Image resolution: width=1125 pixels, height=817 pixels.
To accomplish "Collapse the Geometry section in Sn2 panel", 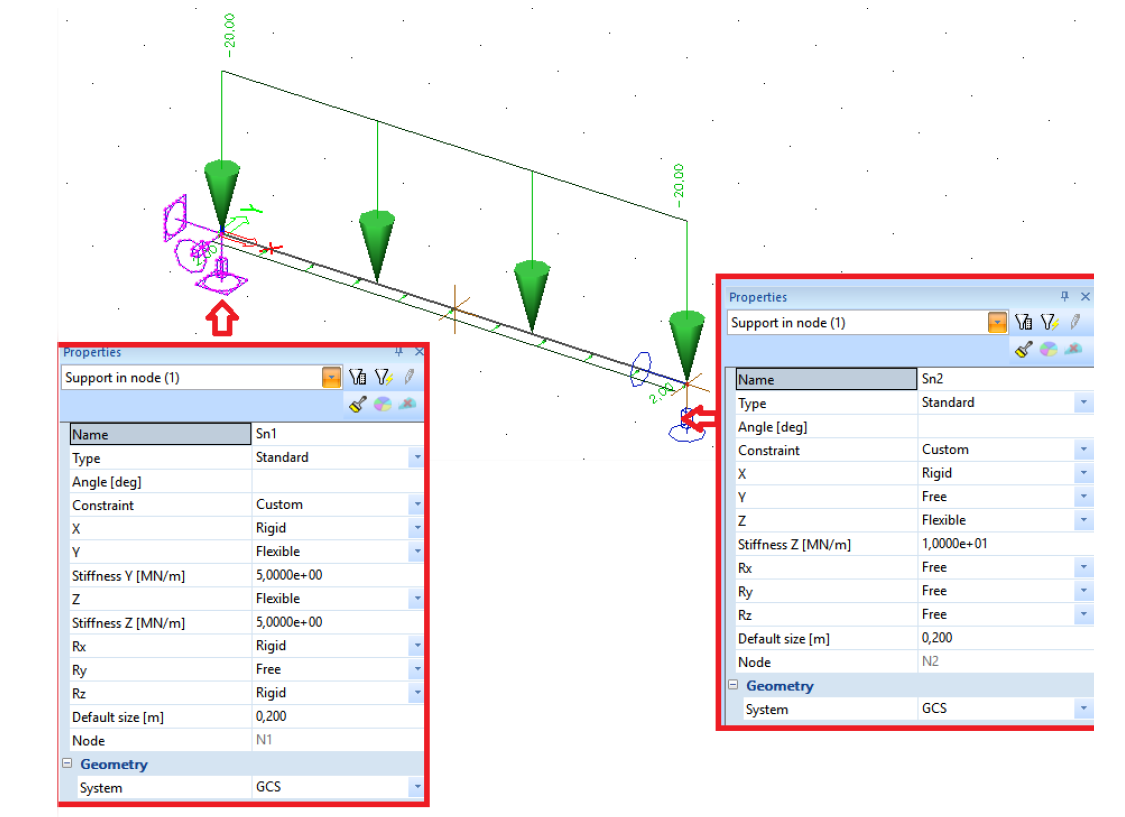I will click(733, 686).
